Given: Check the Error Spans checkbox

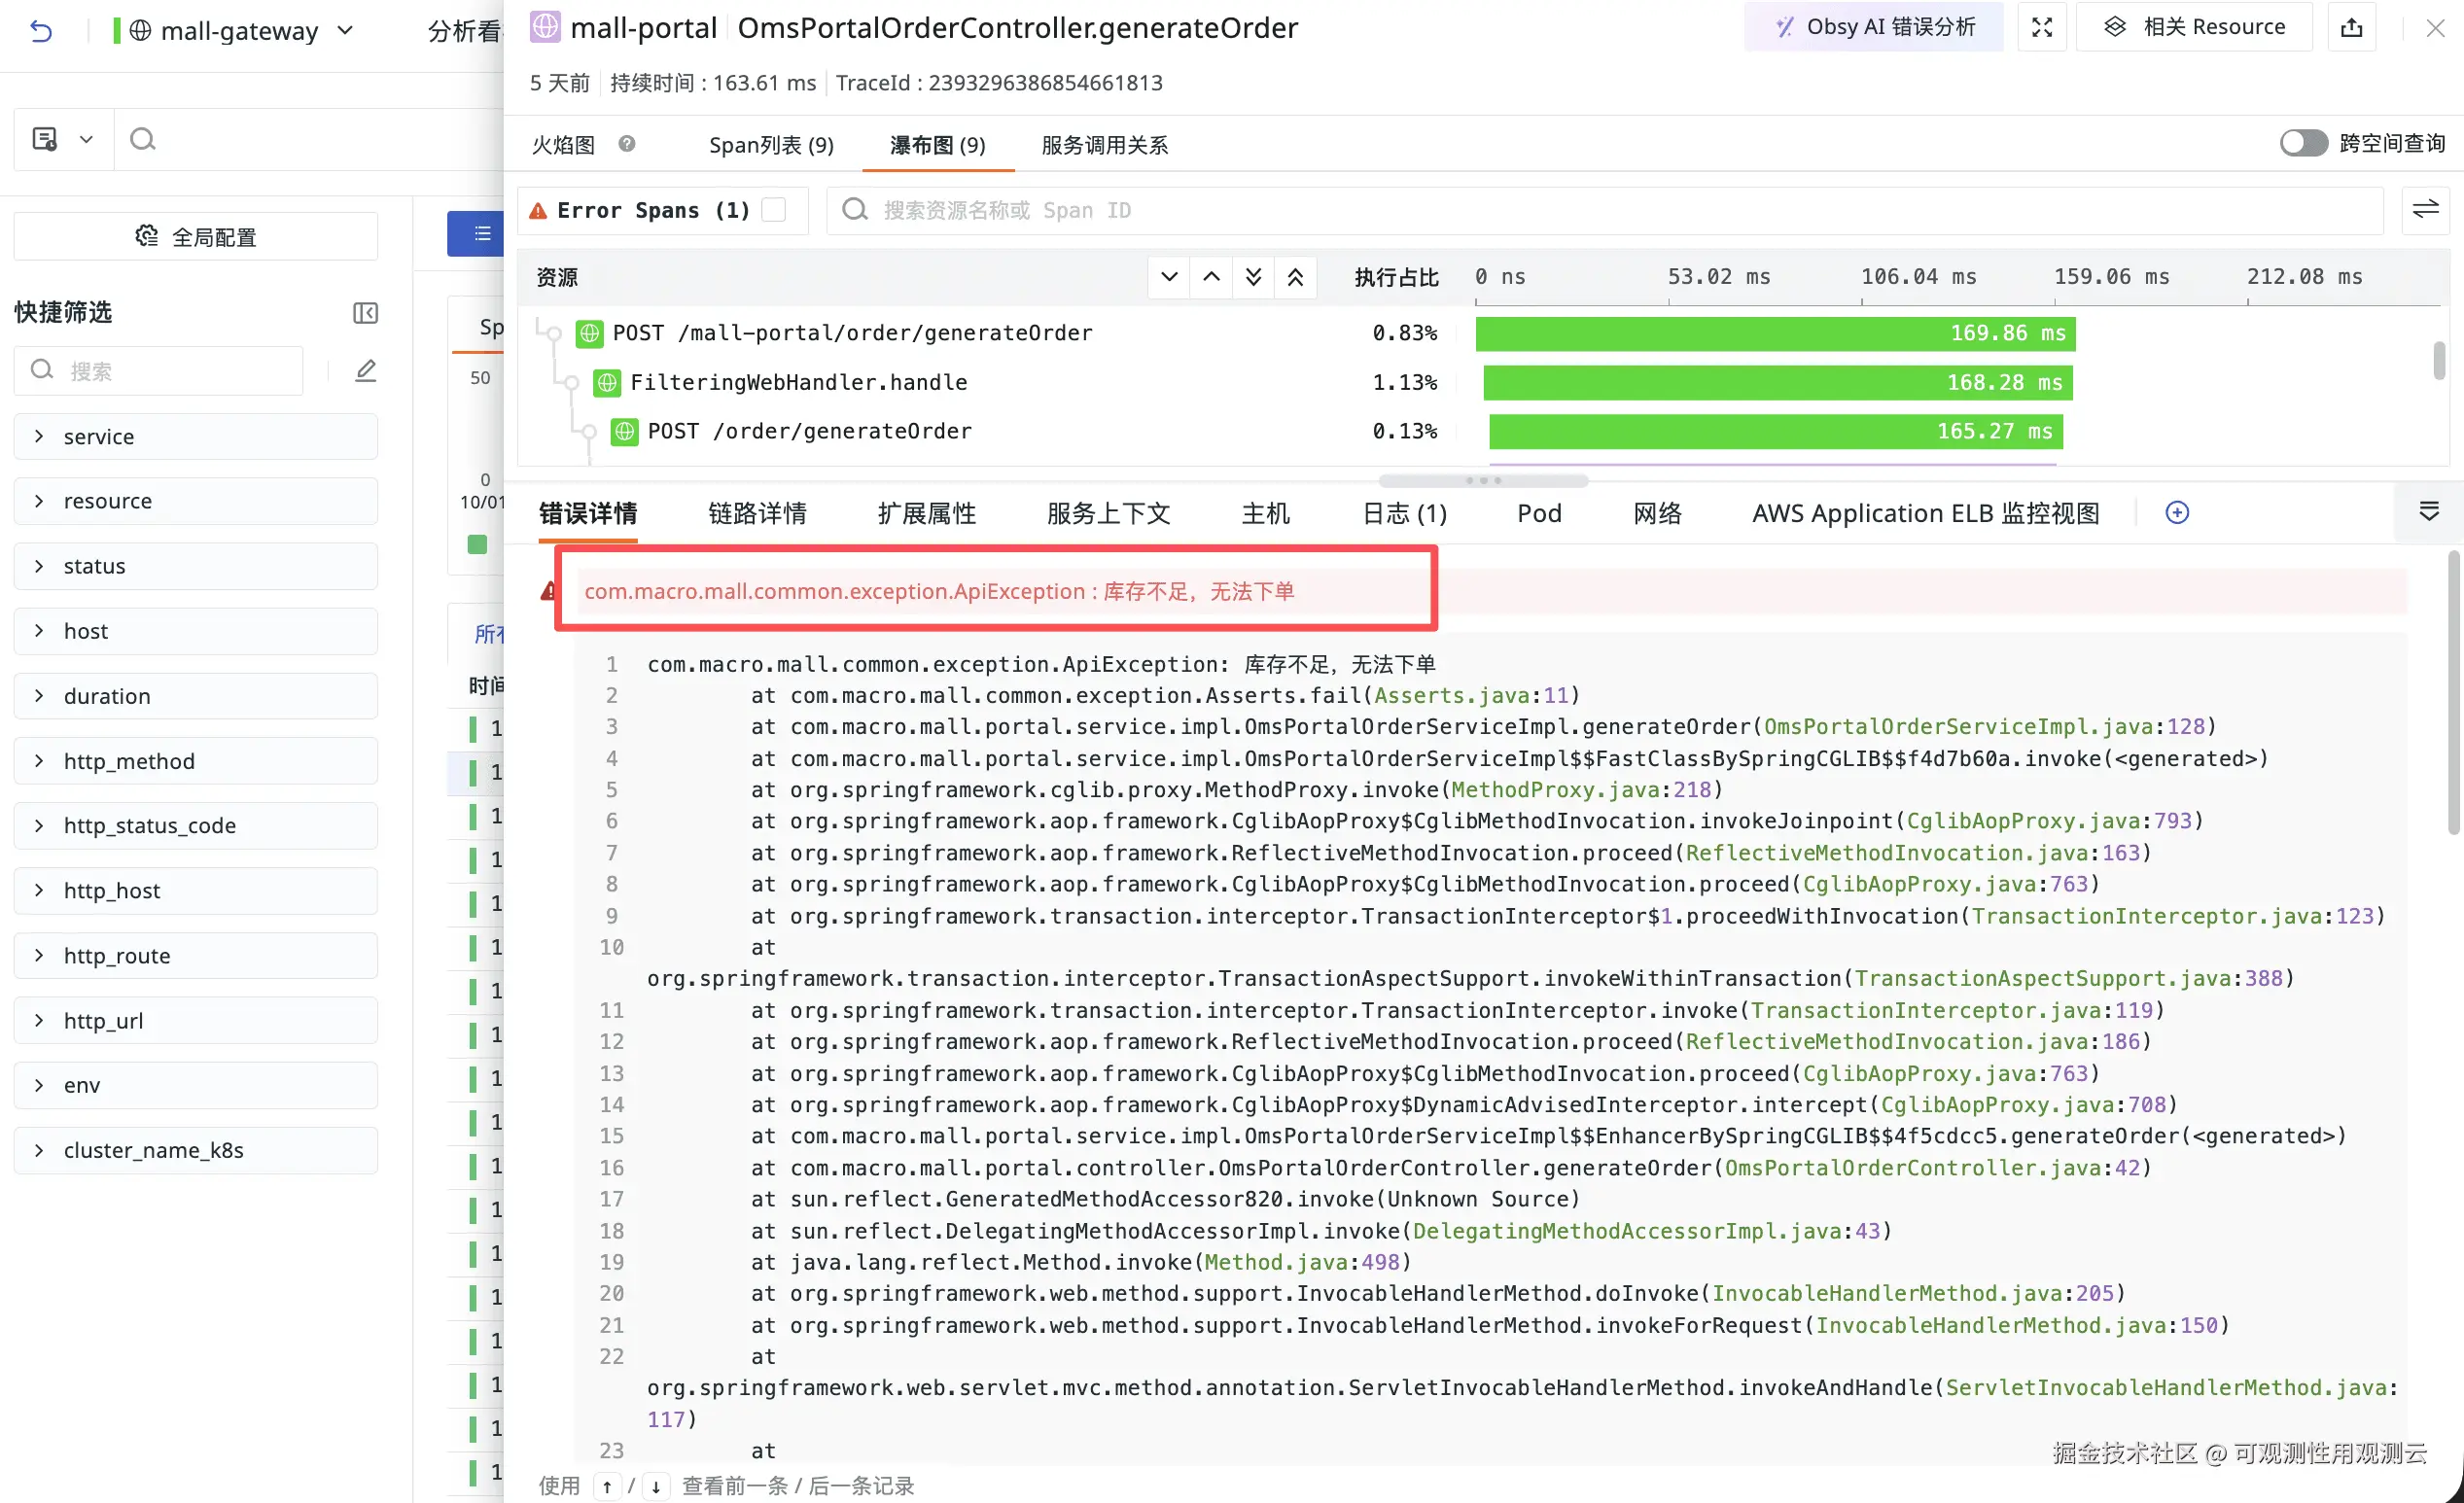Looking at the screenshot, I should tap(773, 210).
